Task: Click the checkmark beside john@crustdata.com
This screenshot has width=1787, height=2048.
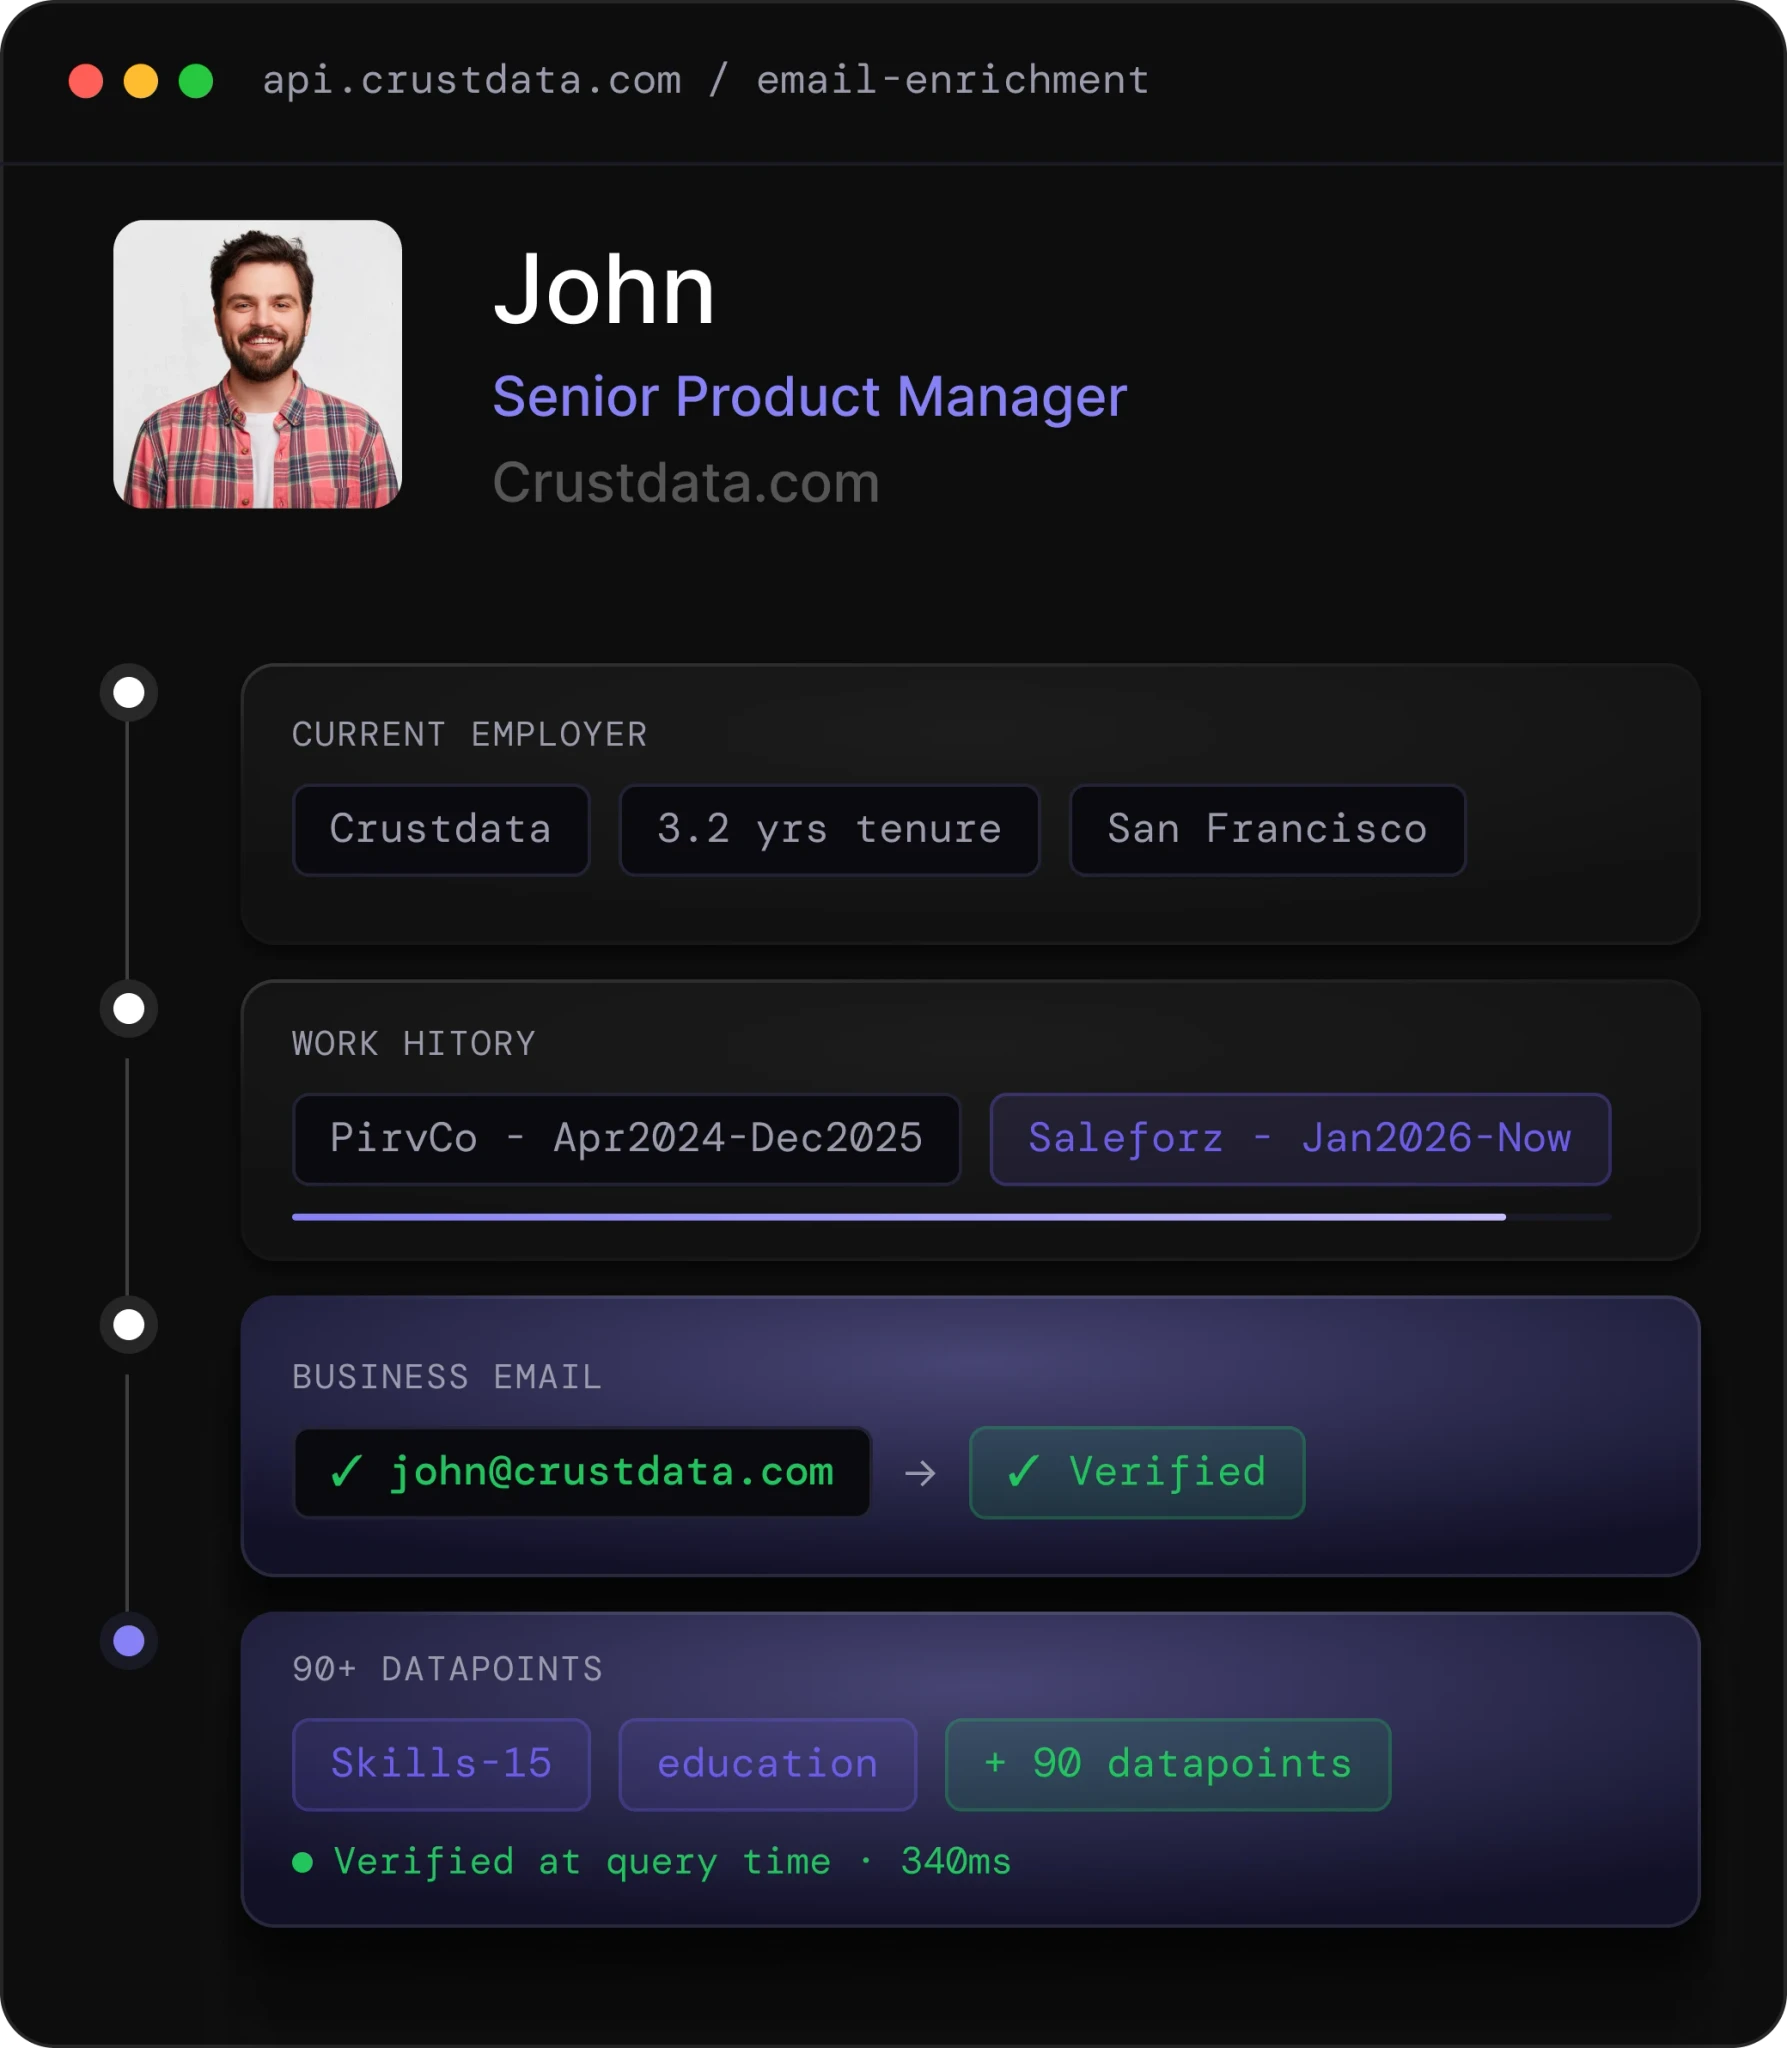Action: coord(346,1471)
